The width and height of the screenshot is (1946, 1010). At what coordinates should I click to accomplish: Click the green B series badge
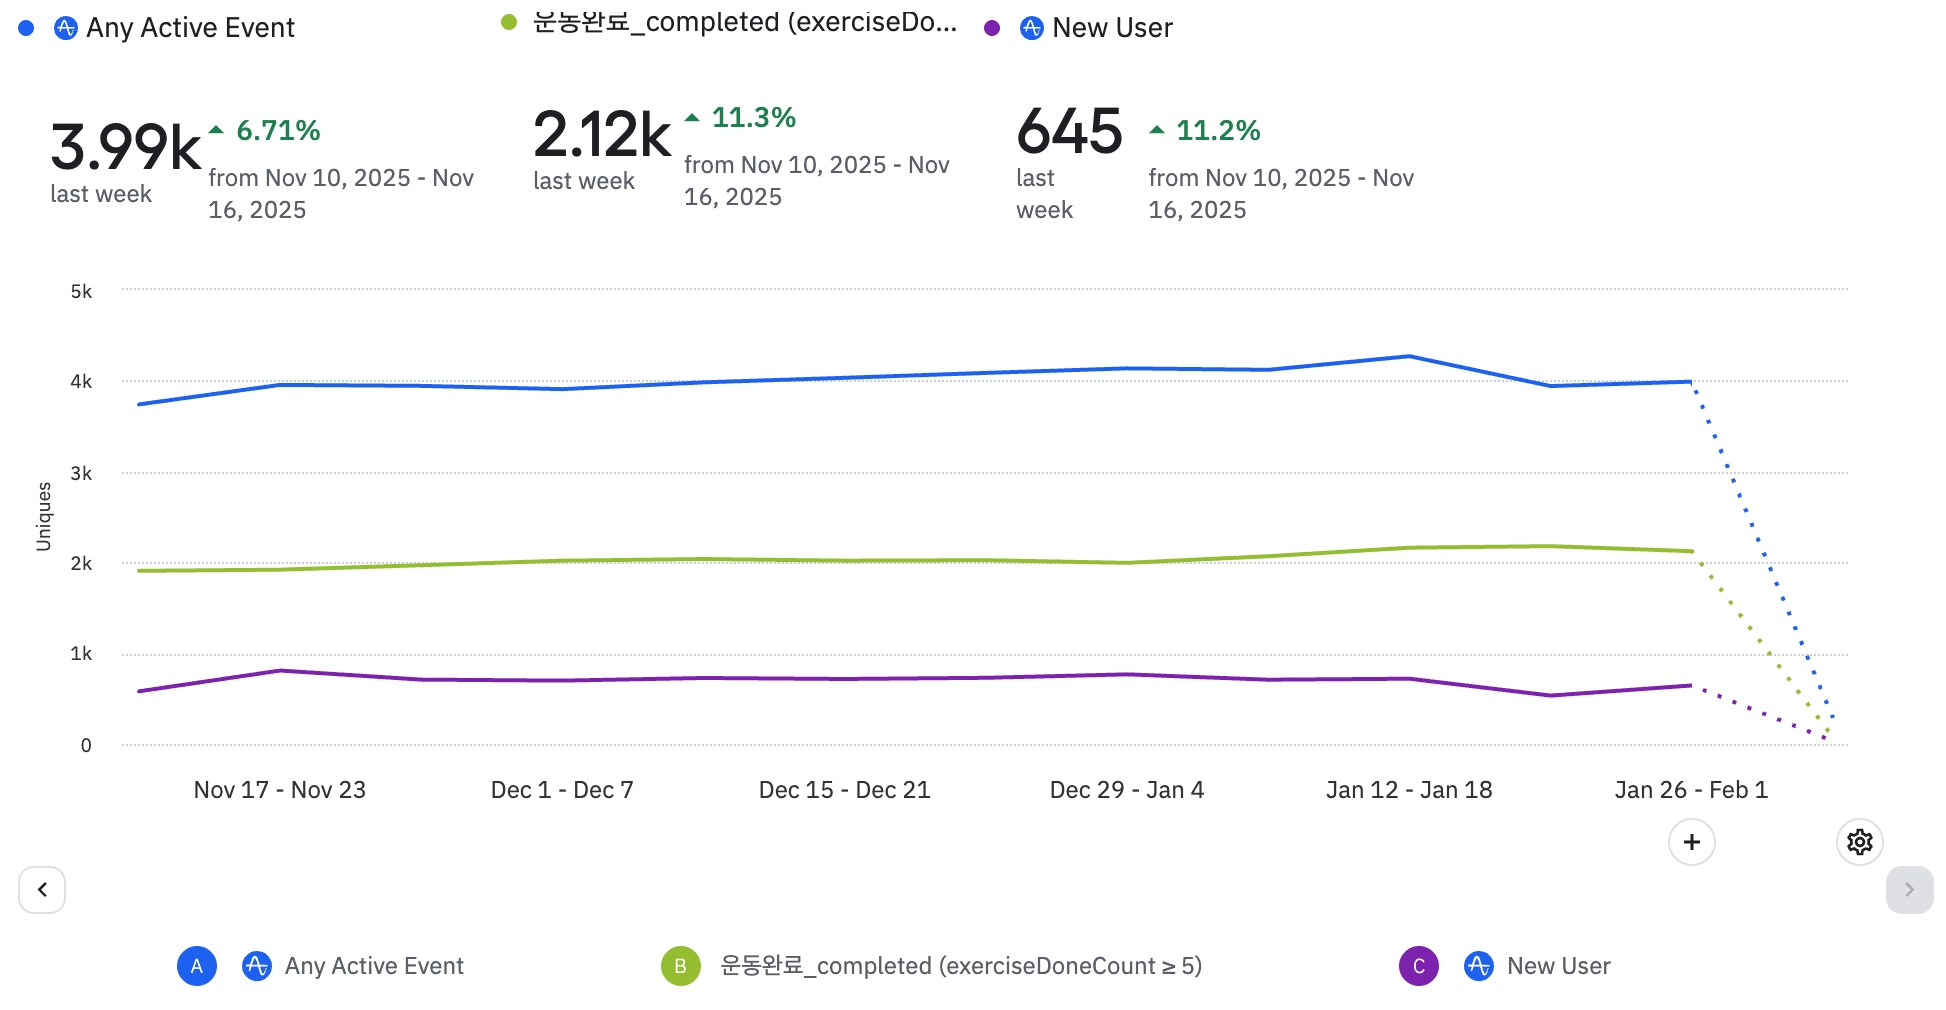tap(680, 966)
